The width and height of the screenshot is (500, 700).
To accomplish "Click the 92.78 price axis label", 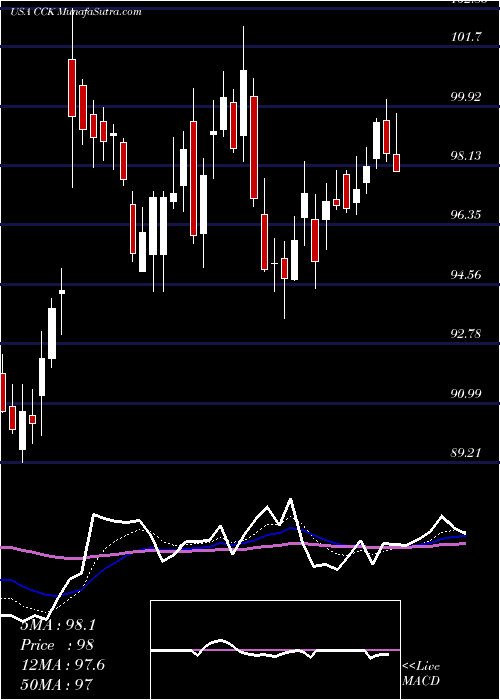I will (466, 333).
